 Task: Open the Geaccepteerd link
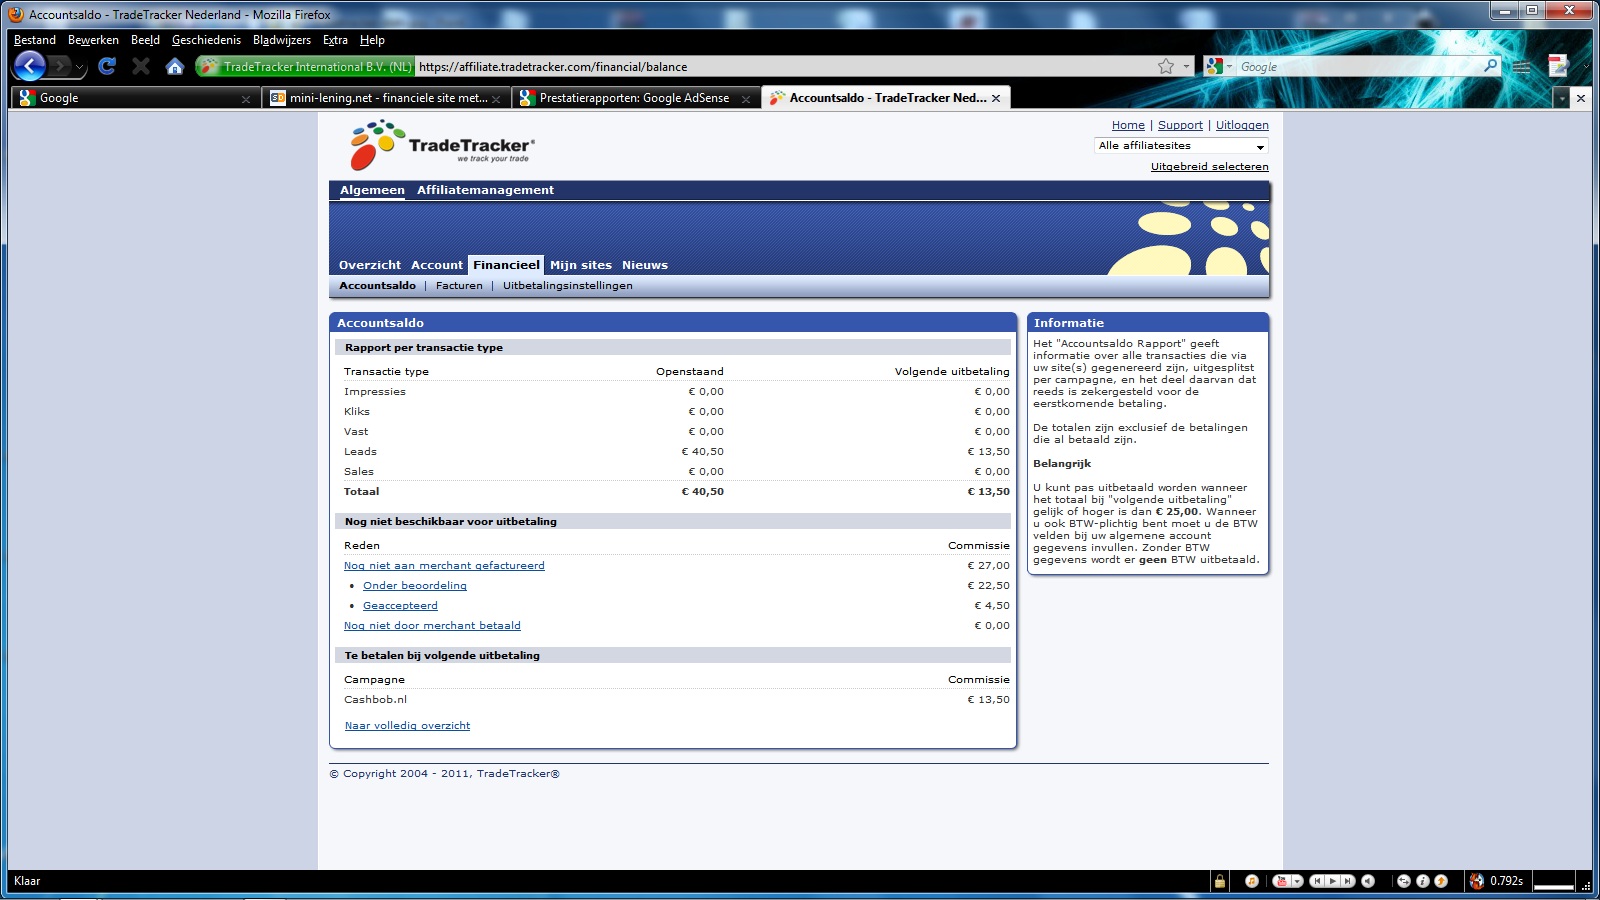pos(400,606)
